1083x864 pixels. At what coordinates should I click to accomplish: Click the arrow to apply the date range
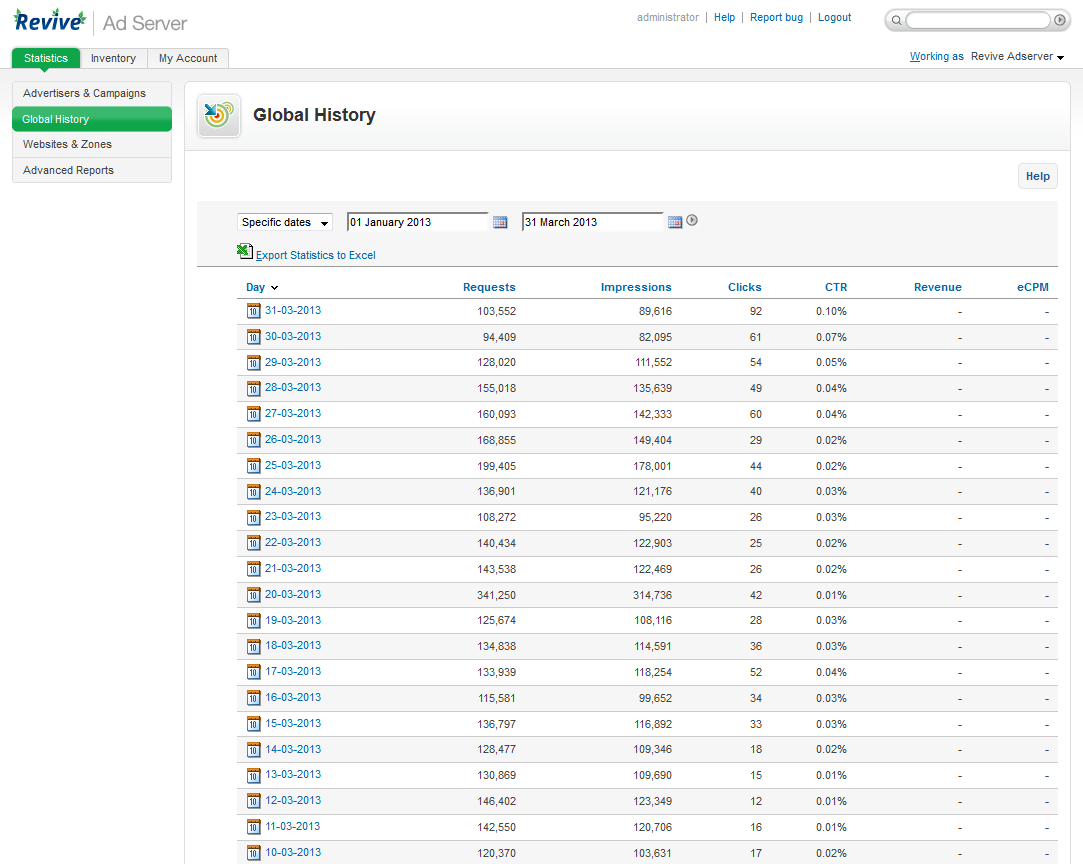692,220
